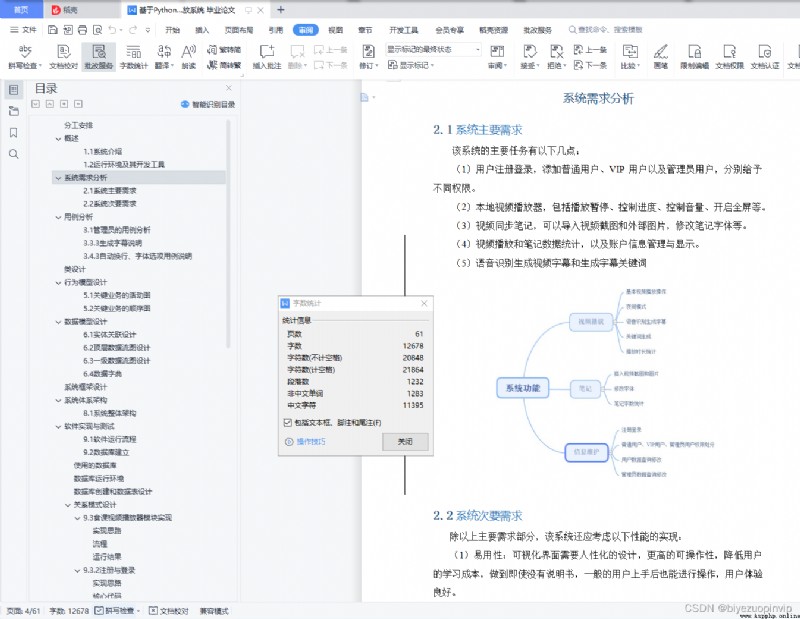Reject the revision (拒绝) icon

[556, 56]
